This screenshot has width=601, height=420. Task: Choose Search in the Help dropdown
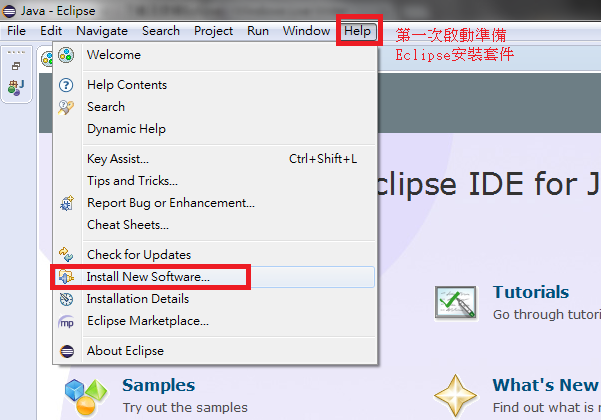click(x=214, y=107)
